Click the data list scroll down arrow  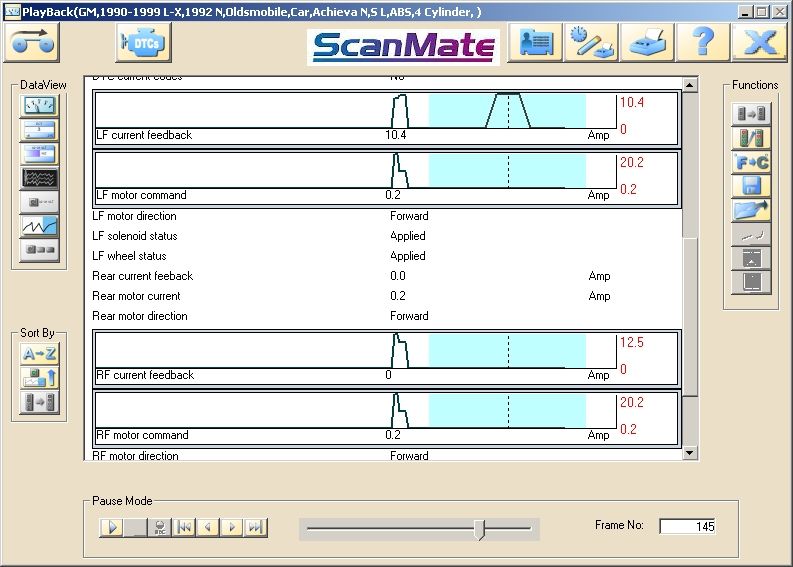tap(690, 453)
